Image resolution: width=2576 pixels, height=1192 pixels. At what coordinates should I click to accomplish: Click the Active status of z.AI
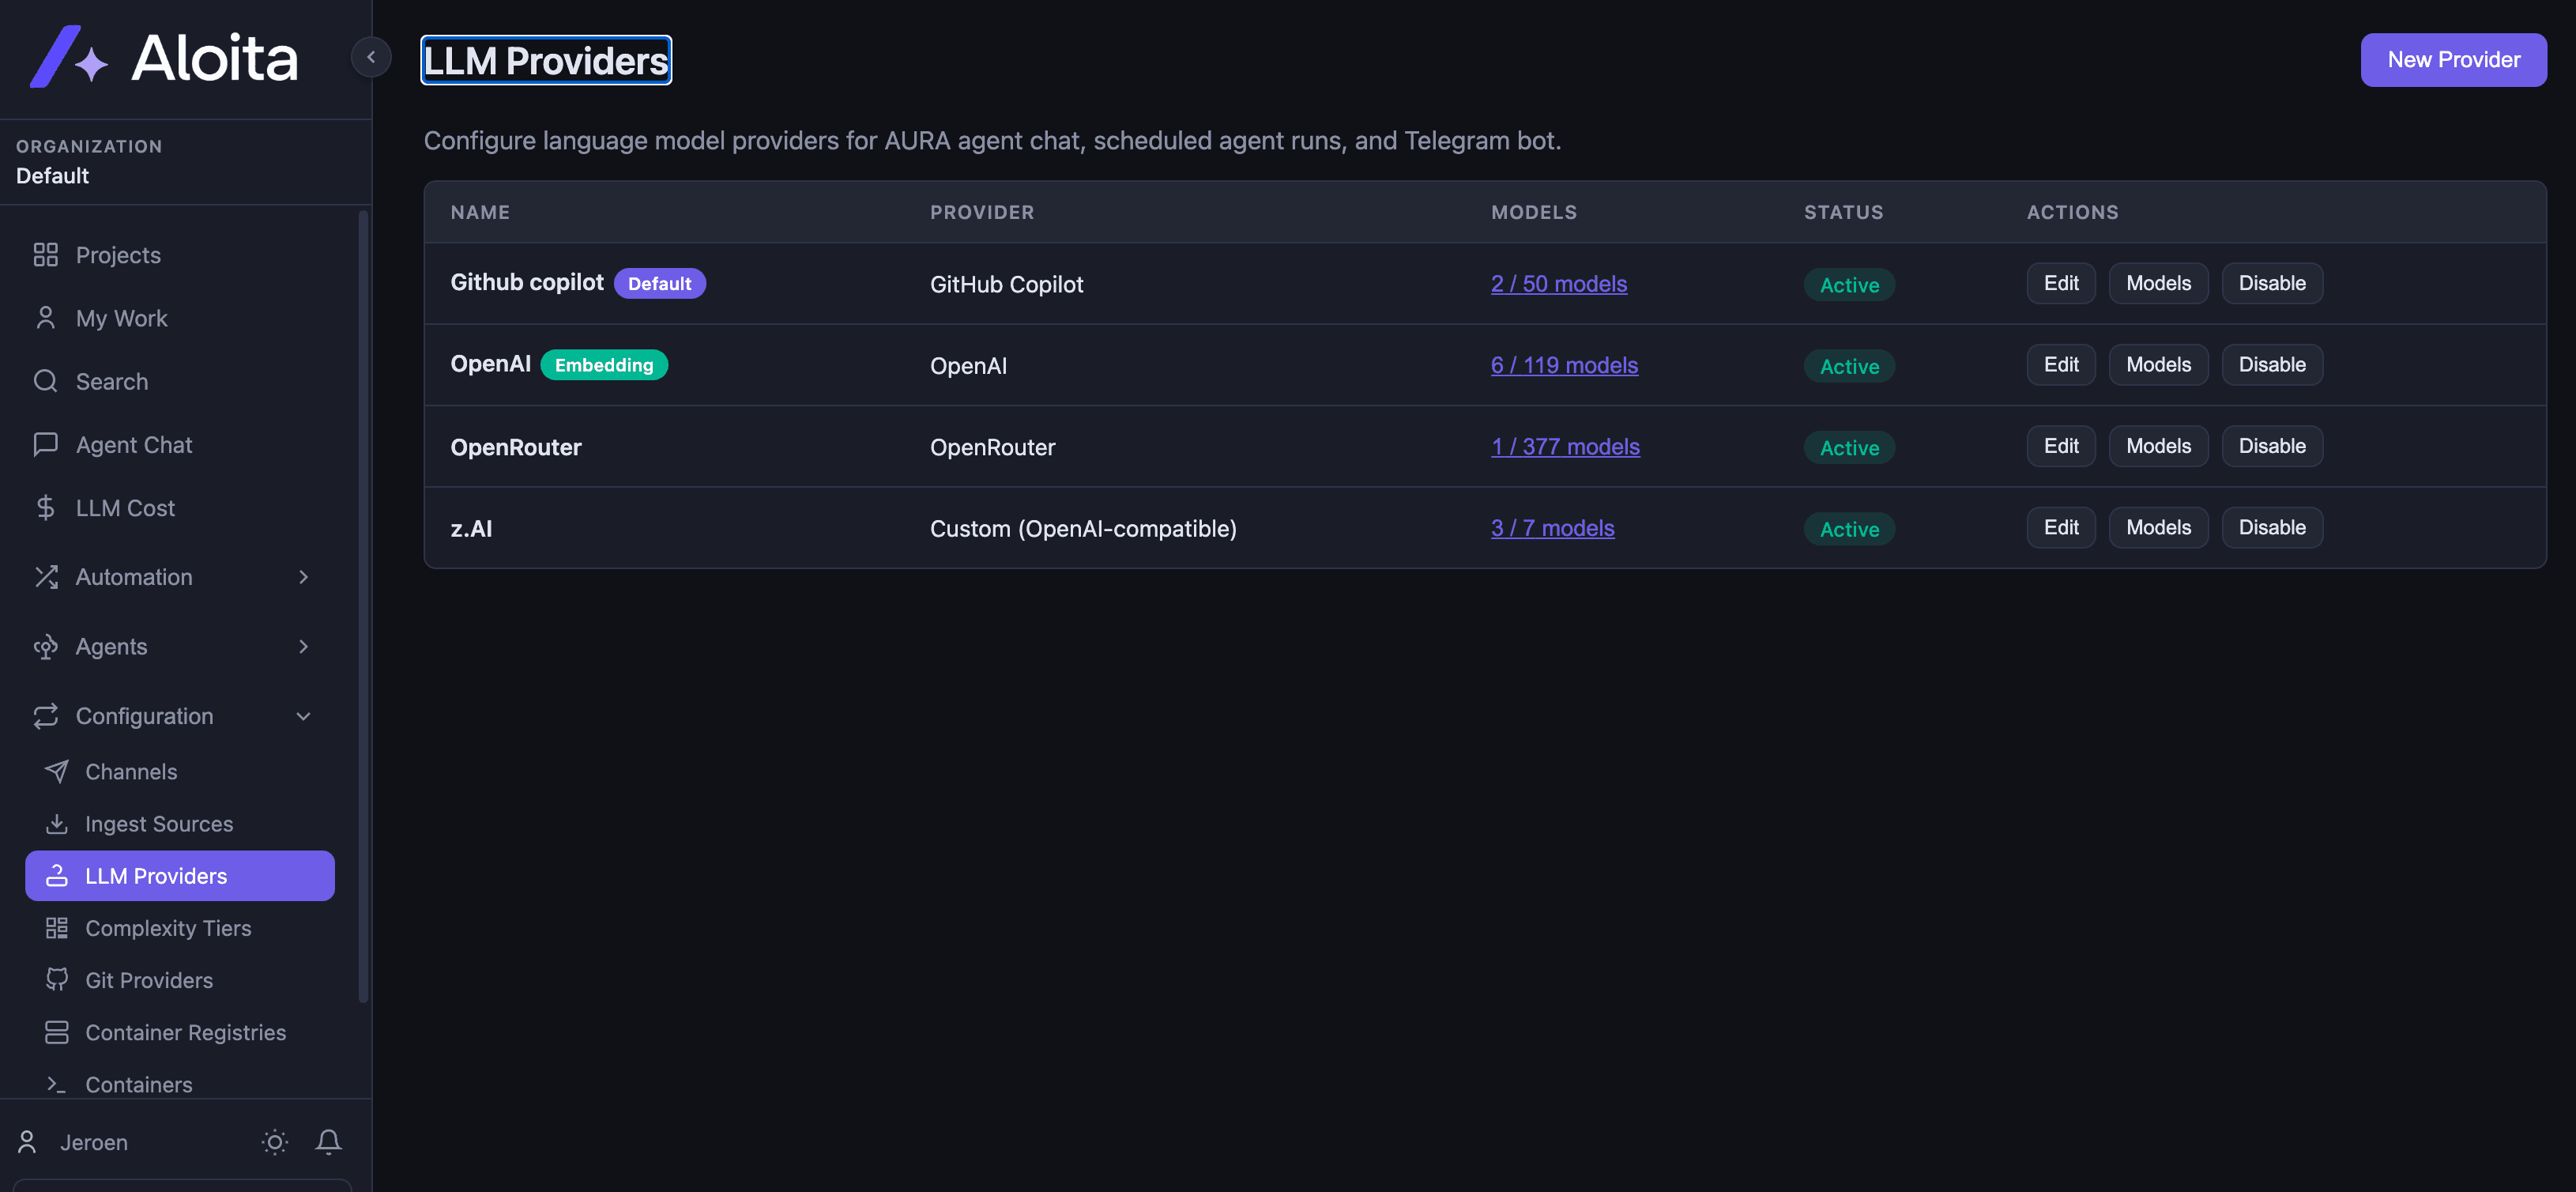tap(1849, 529)
